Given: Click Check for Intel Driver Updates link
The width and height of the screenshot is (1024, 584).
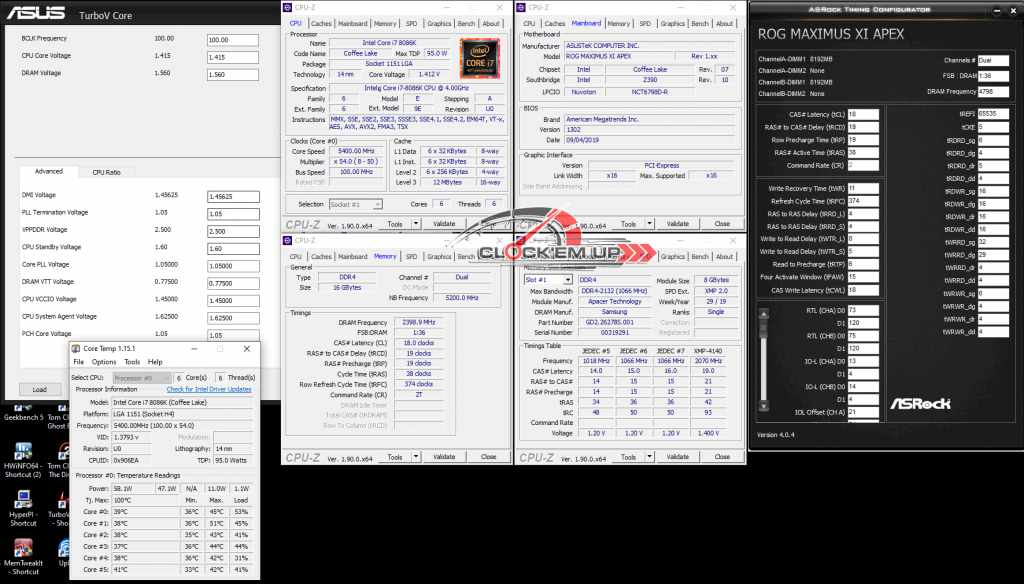Looking at the screenshot, I should pos(209,388).
